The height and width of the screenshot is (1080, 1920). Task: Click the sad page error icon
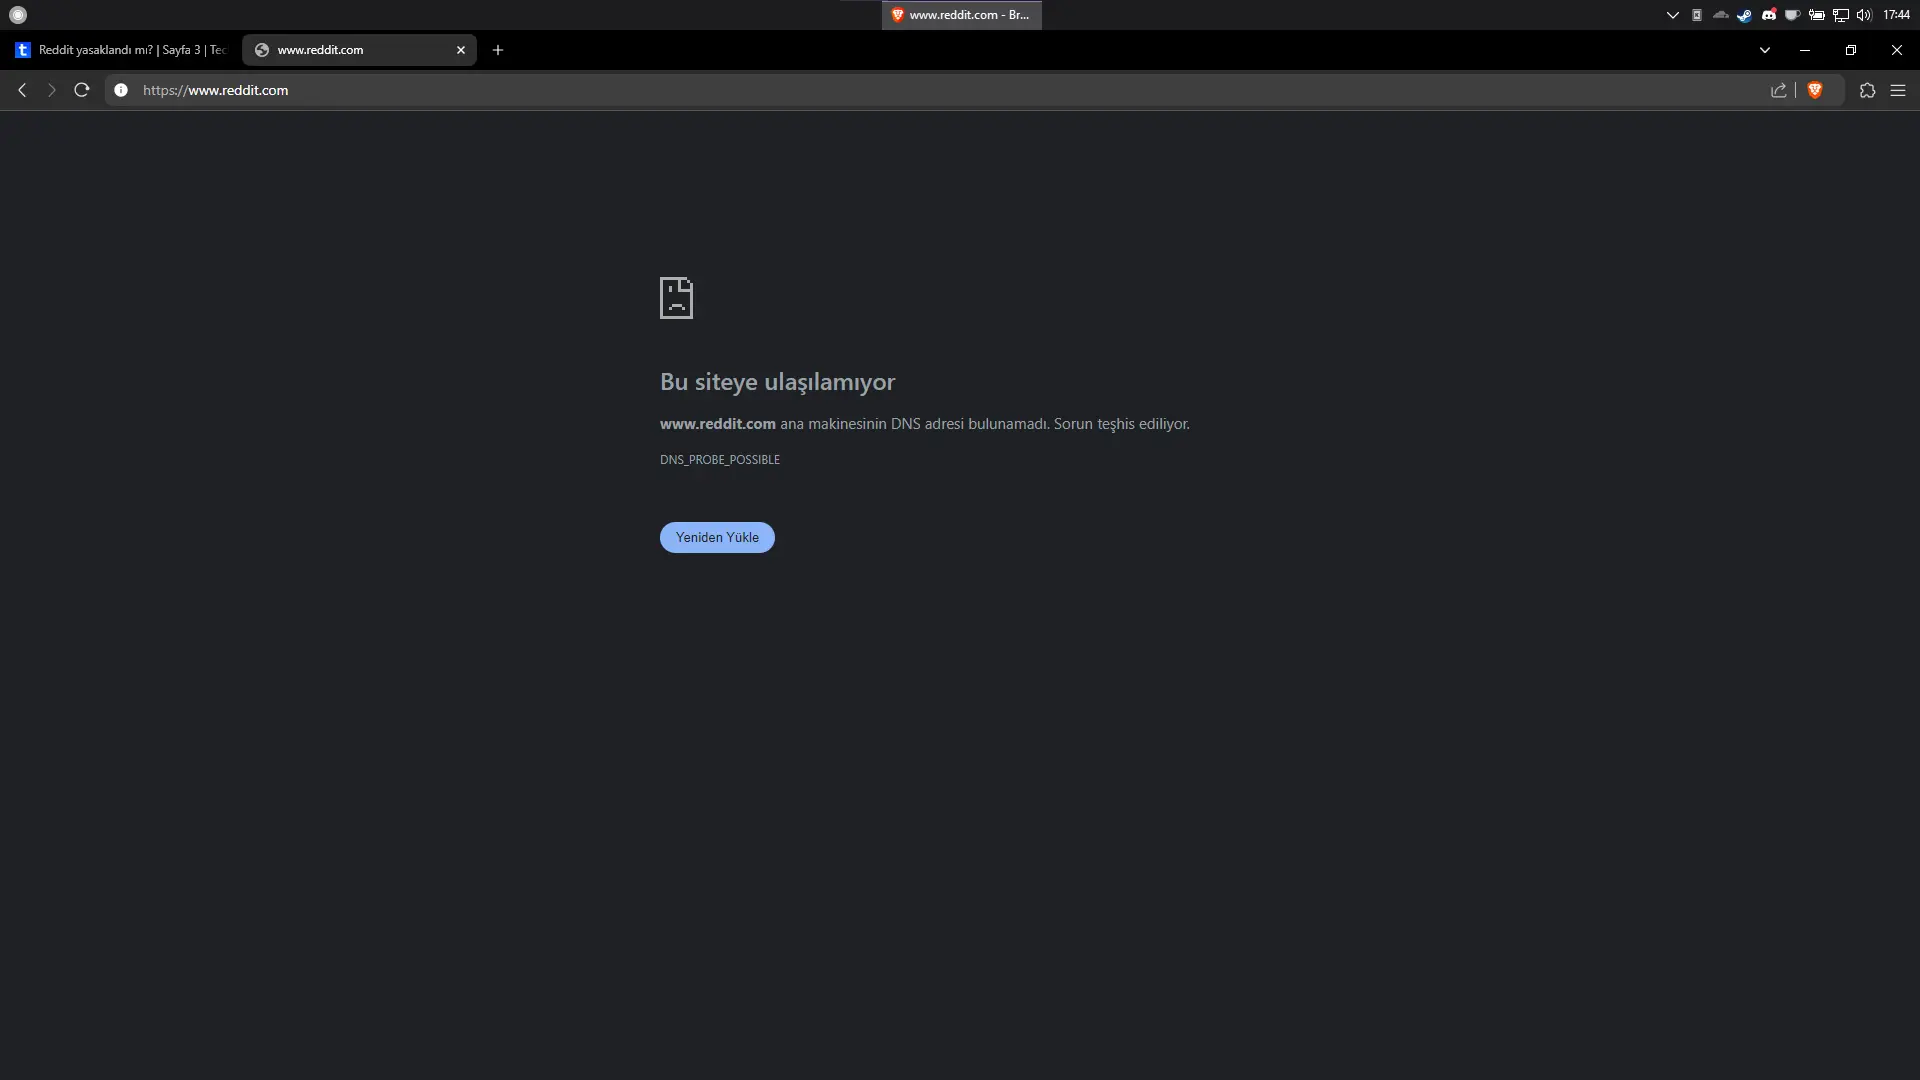tap(676, 298)
